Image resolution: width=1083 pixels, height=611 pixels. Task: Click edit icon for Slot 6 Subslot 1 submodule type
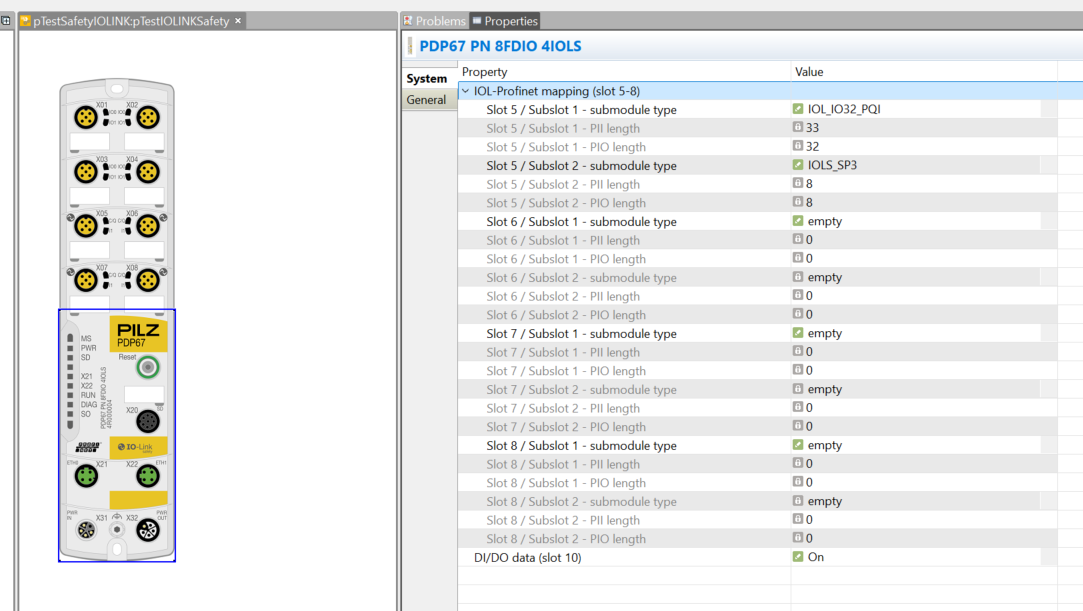[x=798, y=221]
